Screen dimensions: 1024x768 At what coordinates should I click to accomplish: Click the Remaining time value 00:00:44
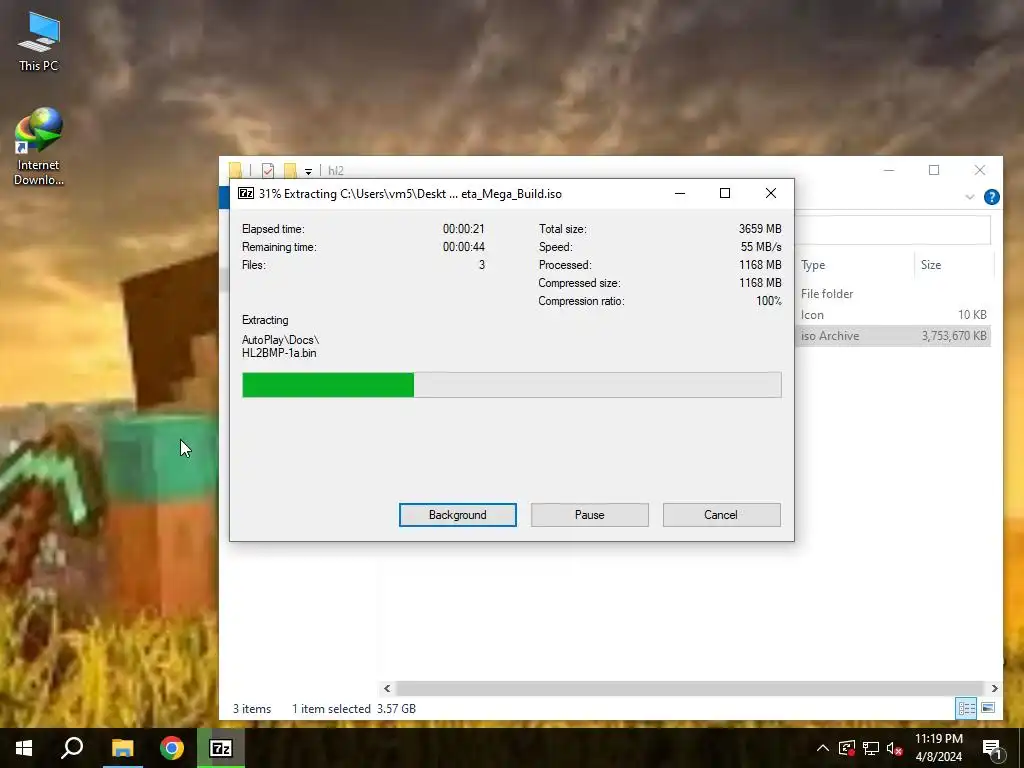pyautogui.click(x=464, y=247)
